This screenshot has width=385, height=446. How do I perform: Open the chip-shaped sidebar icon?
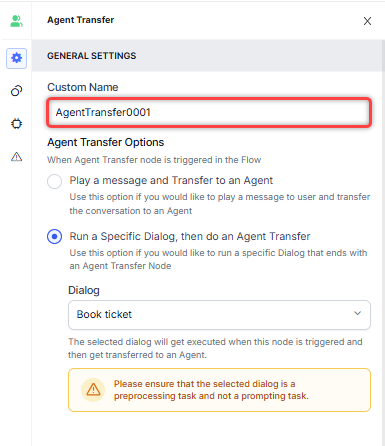coord(16,124)
